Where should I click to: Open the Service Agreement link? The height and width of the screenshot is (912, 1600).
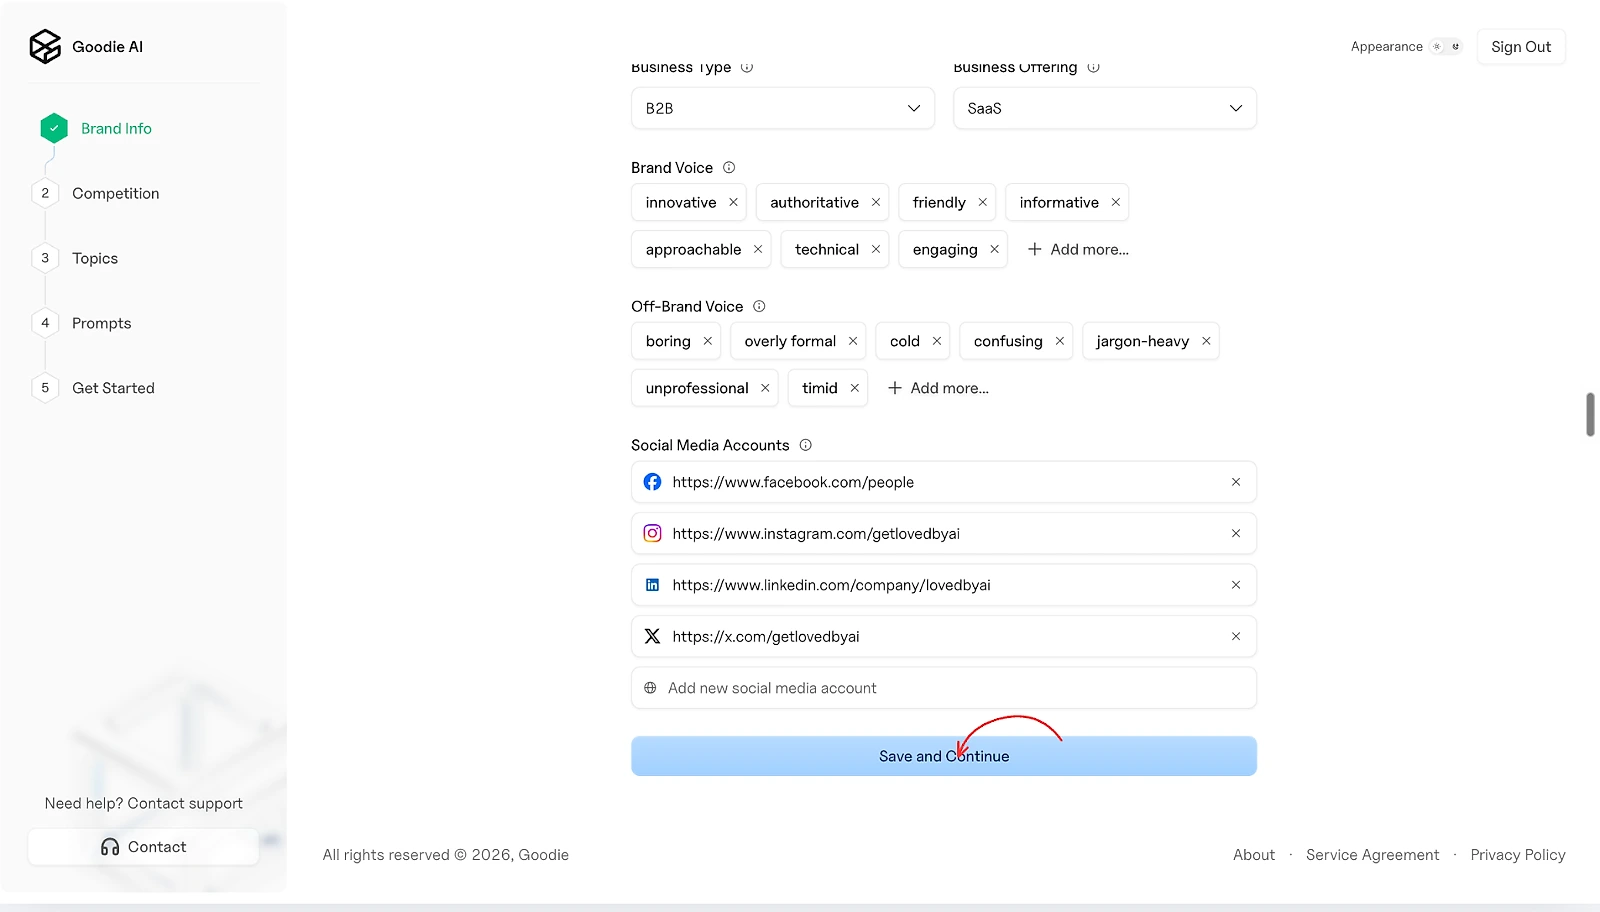pyautogui.click(x=1373, y=855)
